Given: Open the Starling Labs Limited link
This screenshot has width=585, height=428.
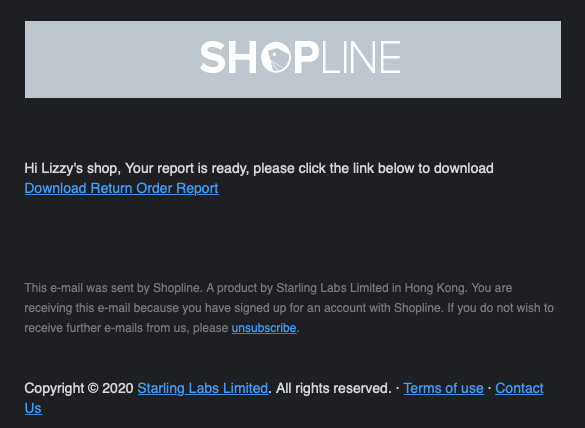Looking at the screenshot, I should (x=203, y=388).
